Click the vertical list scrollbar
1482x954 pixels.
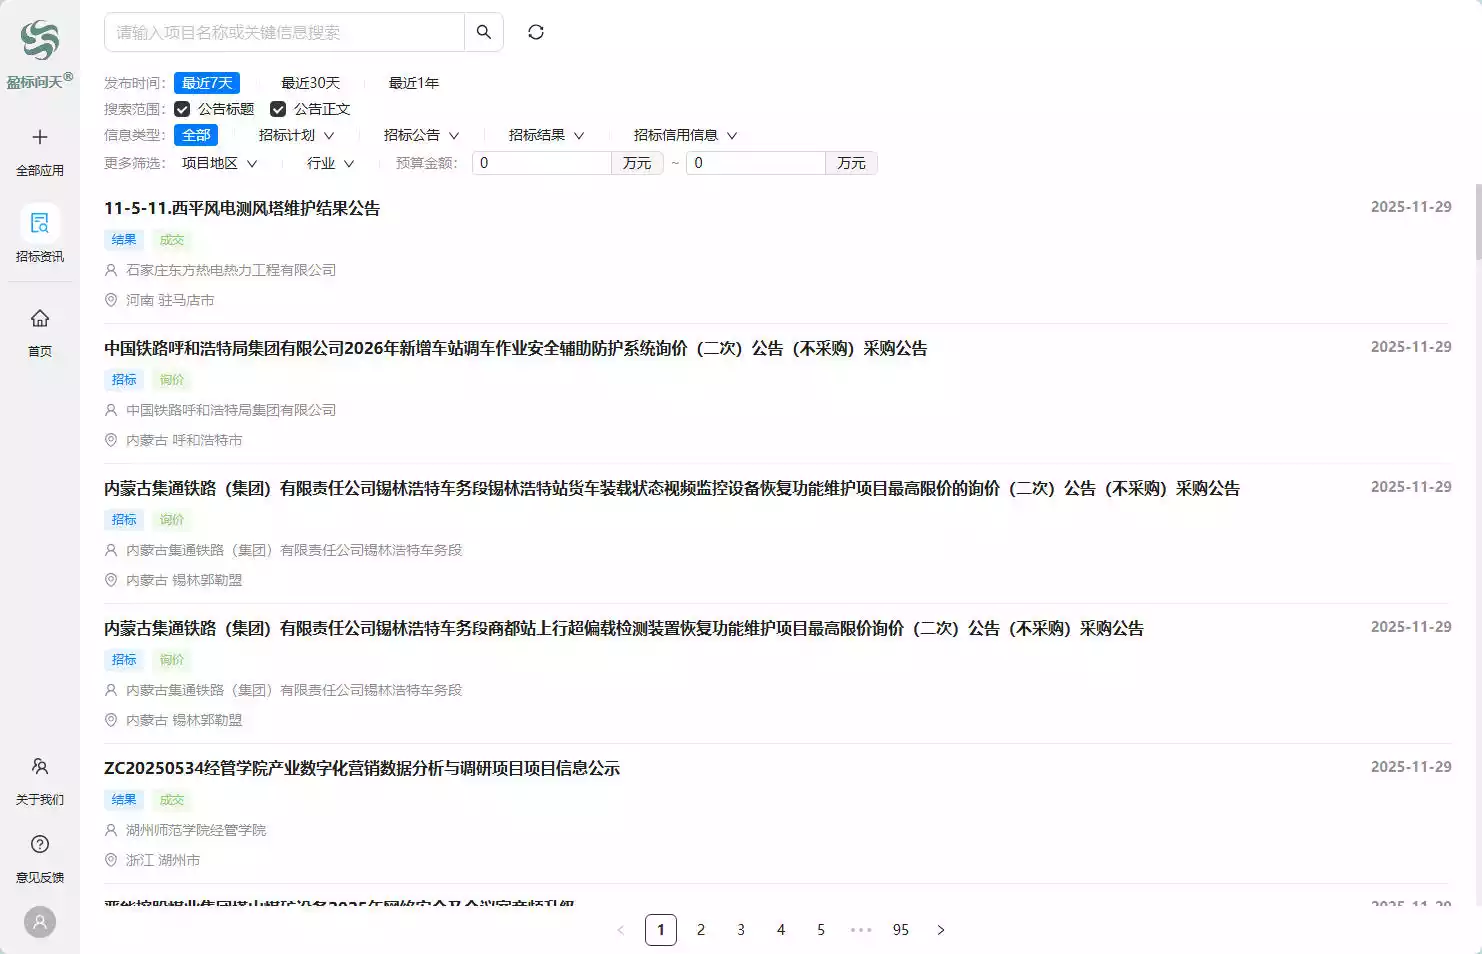coord(1478,220)
